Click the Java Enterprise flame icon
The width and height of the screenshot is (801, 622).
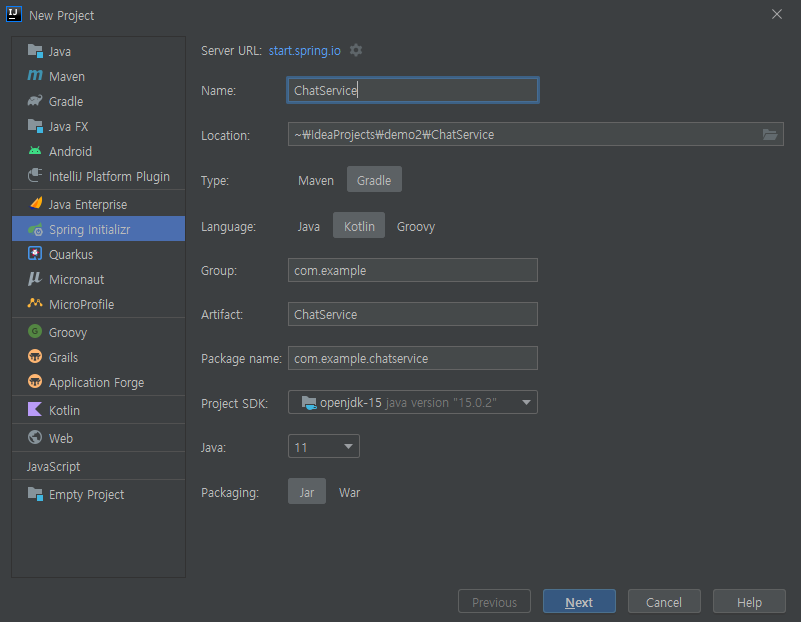click(x=35, y=203)
